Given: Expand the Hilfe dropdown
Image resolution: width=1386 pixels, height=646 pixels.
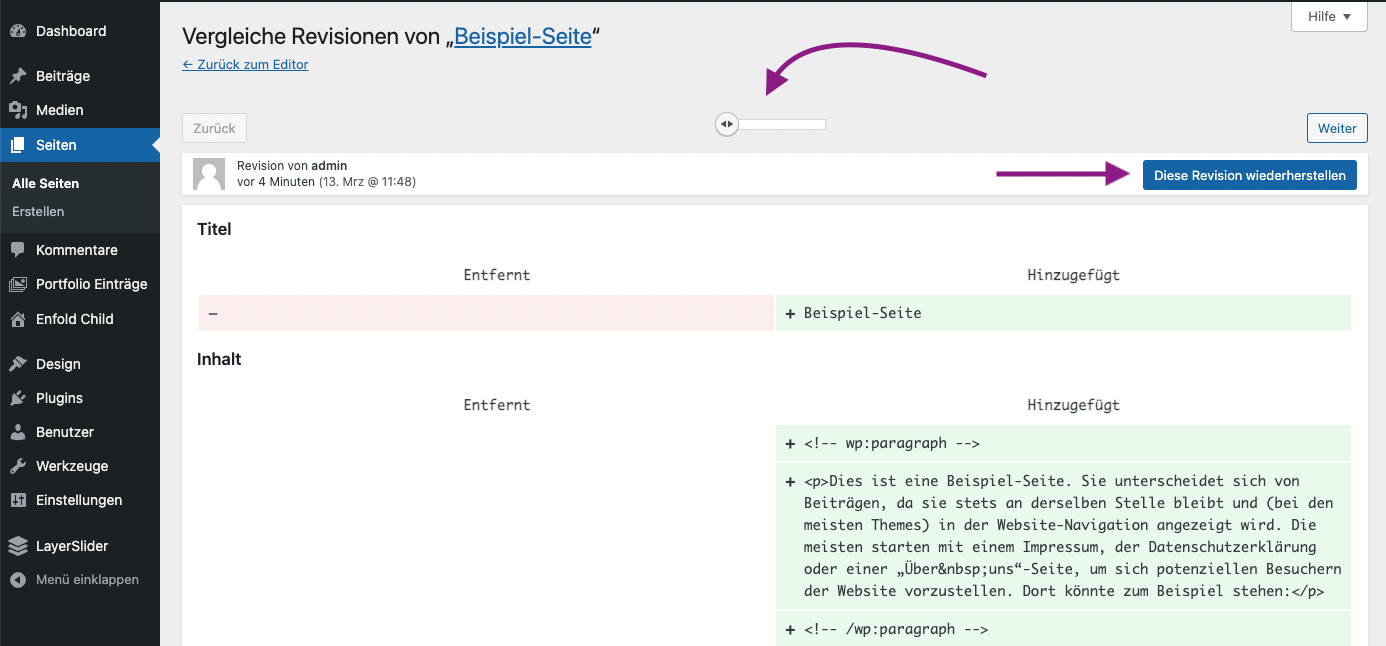Looking at the screenshot, I should pyautogui.click(x=1329, y=16).
